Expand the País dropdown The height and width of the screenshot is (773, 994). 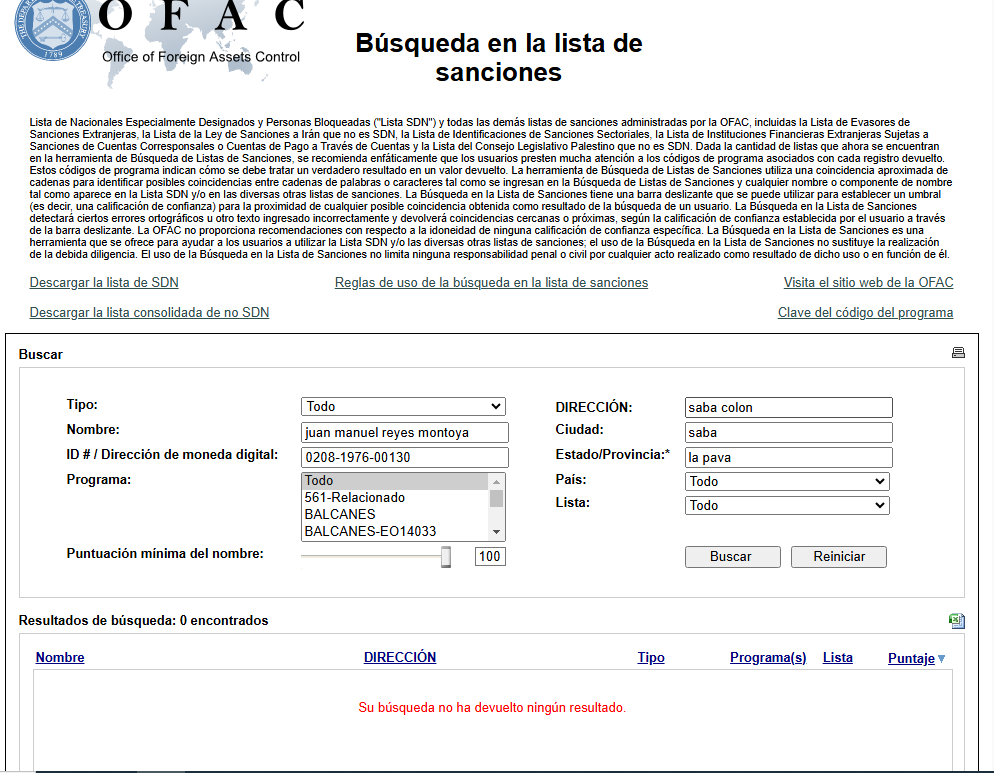pyautogui.click(x=788, y=482)
